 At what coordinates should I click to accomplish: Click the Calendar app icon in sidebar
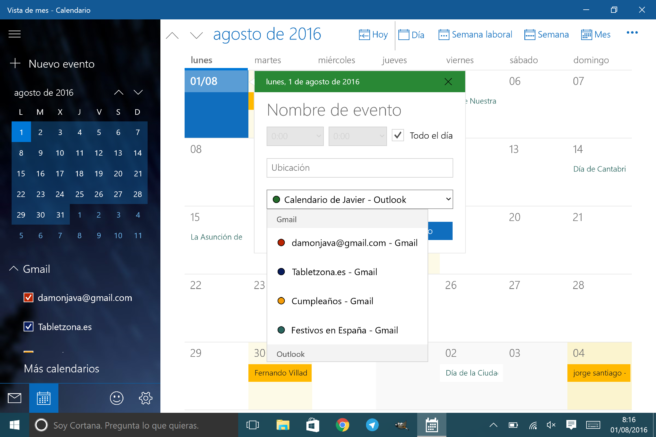click(44, 398)
